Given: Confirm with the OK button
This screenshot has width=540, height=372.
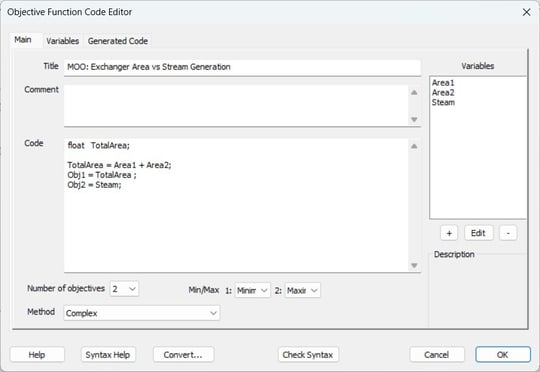Looking at the screenshot, I should pyautogui.click(x=503, y=354).
